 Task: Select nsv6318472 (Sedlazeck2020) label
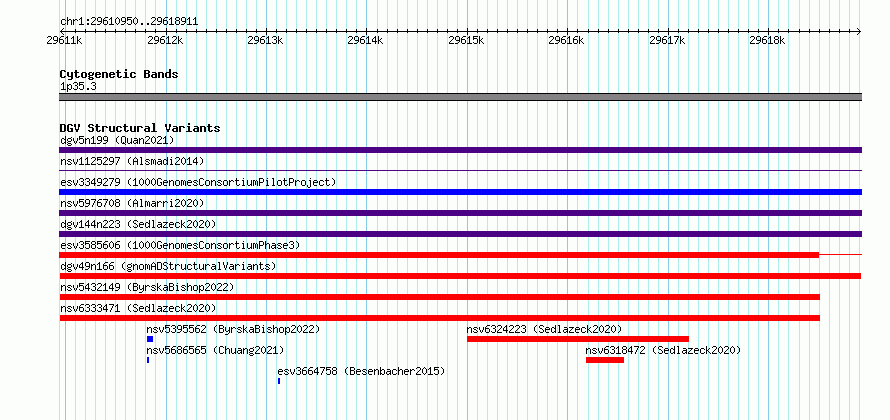pyautogui.click(x=664, y=350)
